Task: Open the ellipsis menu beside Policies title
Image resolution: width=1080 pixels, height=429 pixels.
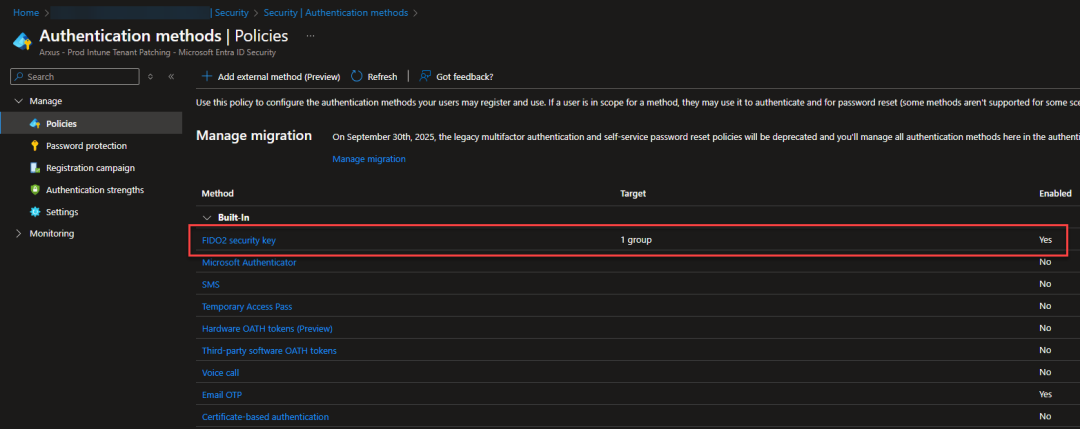Action: click(311, 36)
